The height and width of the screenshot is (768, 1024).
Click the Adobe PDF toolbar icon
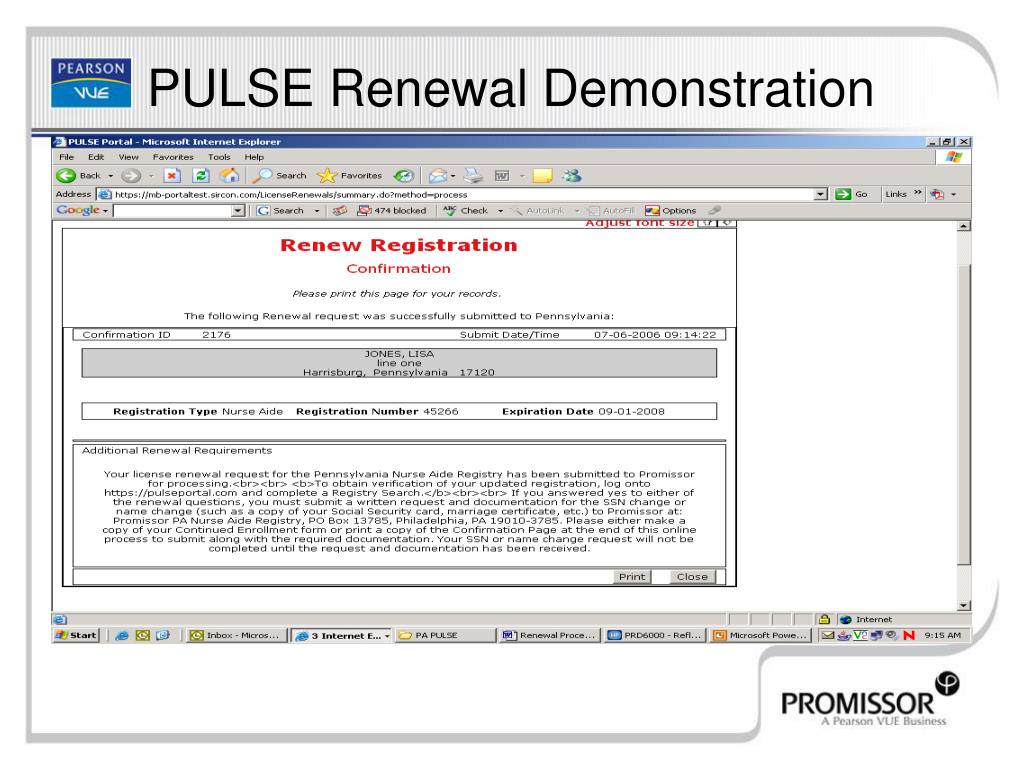click(x=937, y=194)
